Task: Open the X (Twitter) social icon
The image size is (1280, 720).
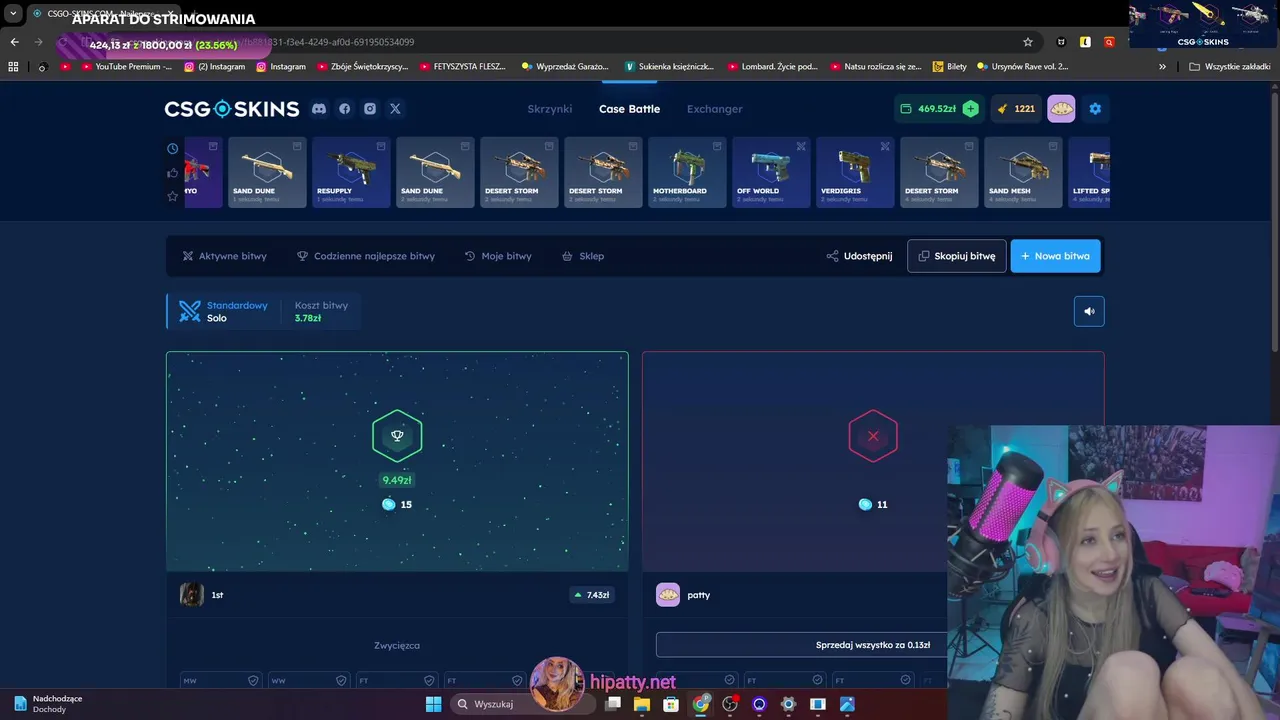Action: pyautogui.click(x=395, y=109)
